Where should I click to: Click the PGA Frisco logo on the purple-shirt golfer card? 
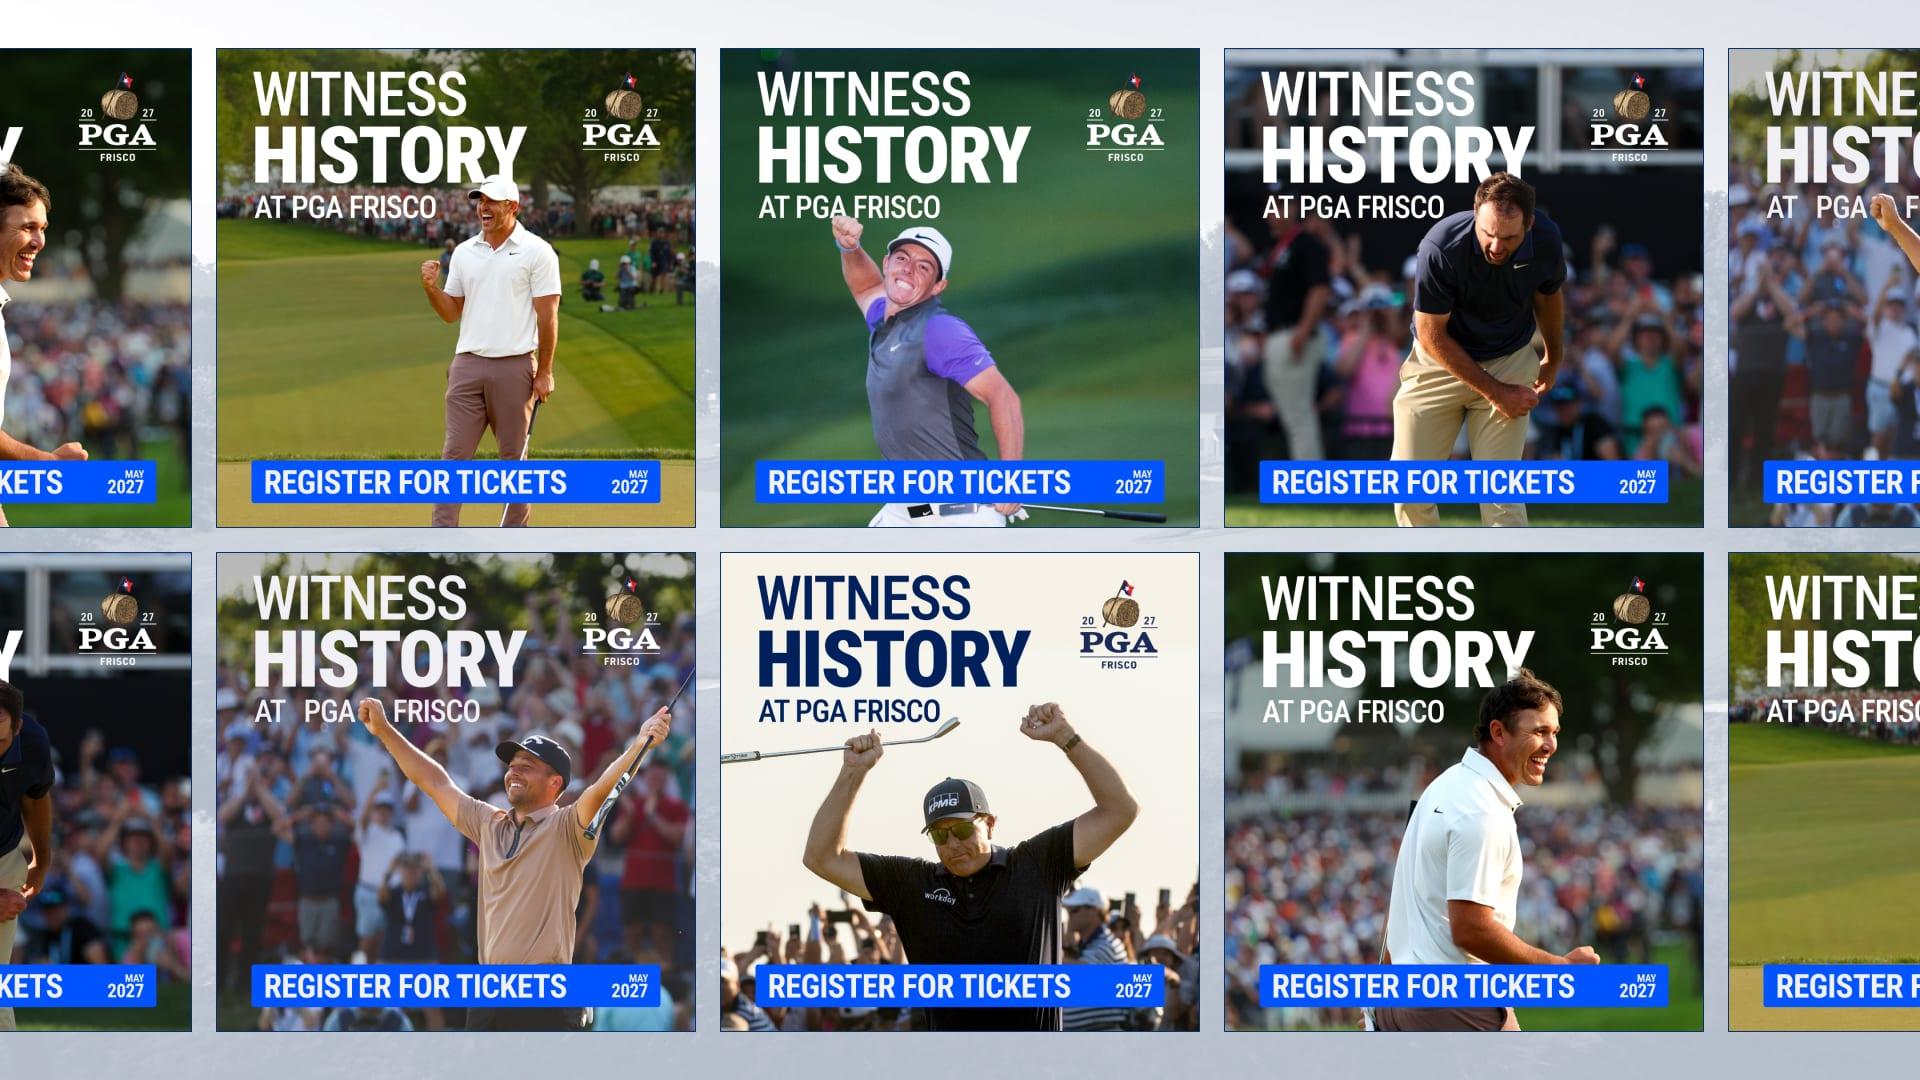[x=1125, y=118]
